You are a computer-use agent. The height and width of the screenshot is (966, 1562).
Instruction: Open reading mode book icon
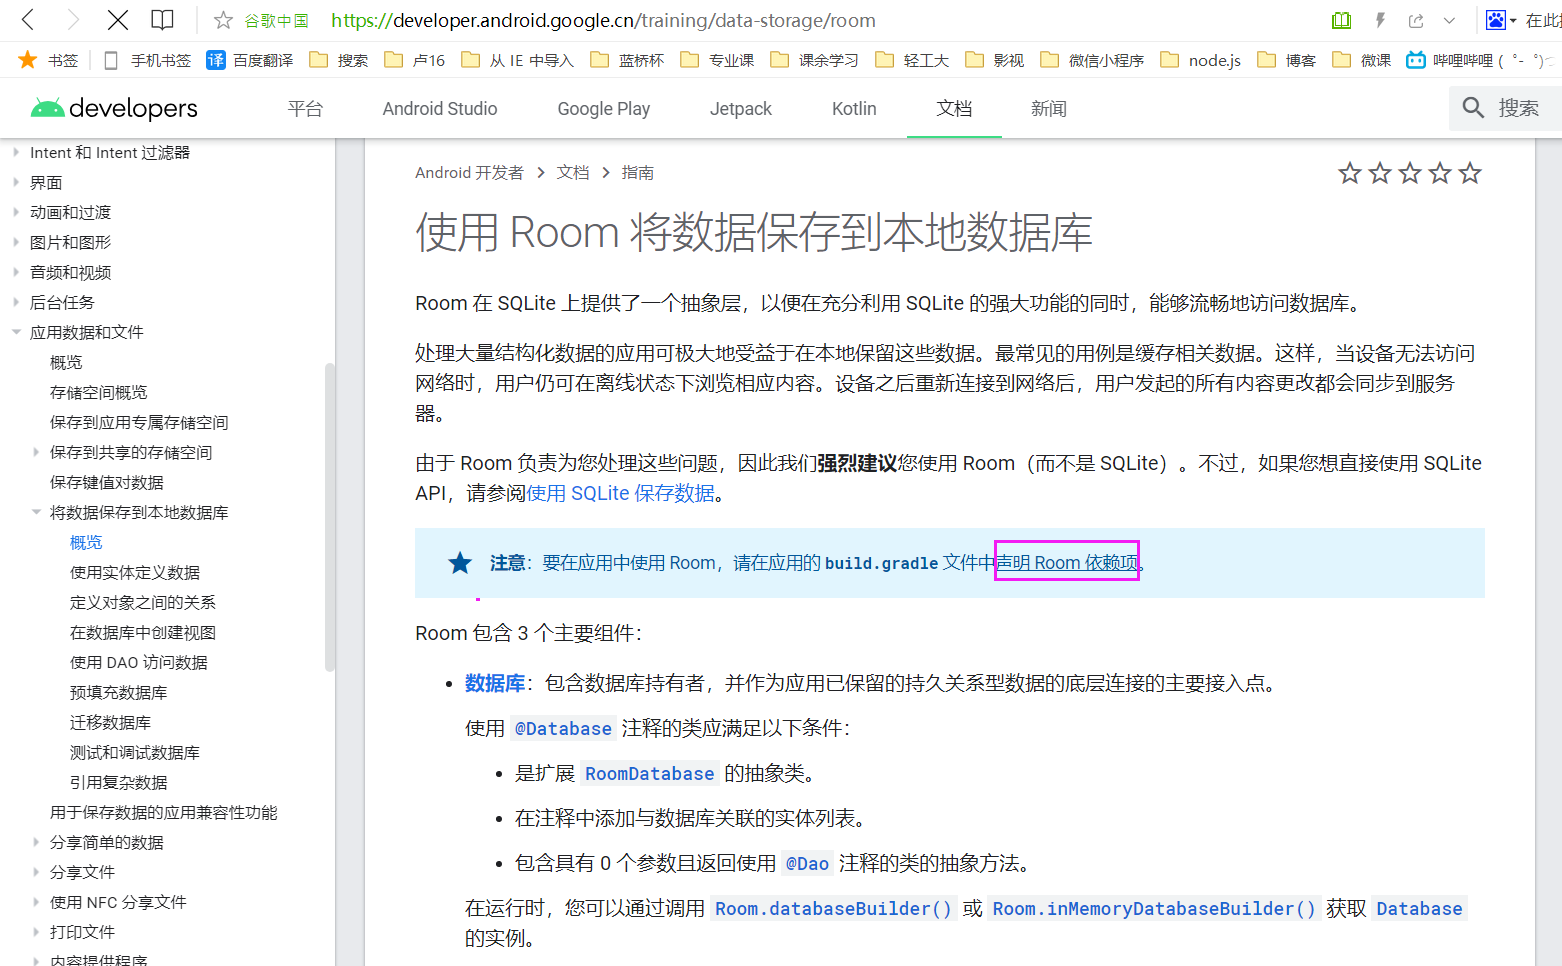pos(162,19)
